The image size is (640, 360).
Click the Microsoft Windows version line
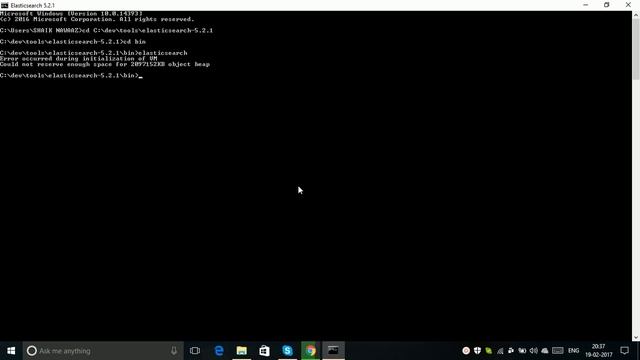71,13
